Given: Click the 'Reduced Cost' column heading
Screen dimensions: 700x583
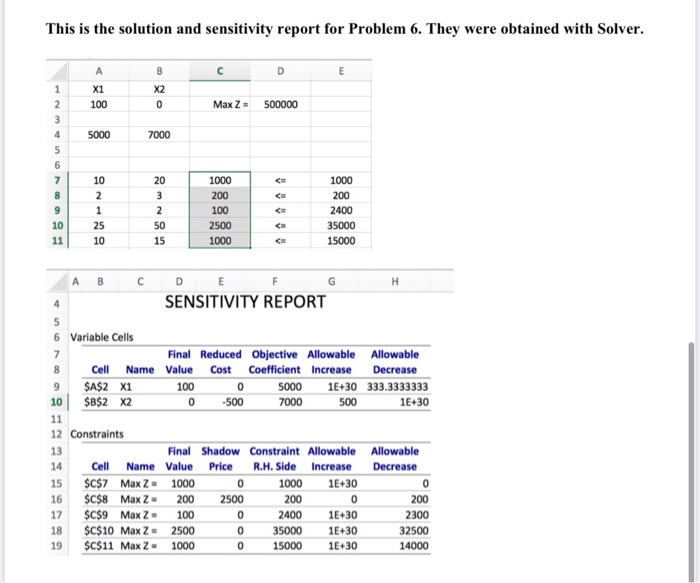Looking at the screenshot, I should [221, 362].
